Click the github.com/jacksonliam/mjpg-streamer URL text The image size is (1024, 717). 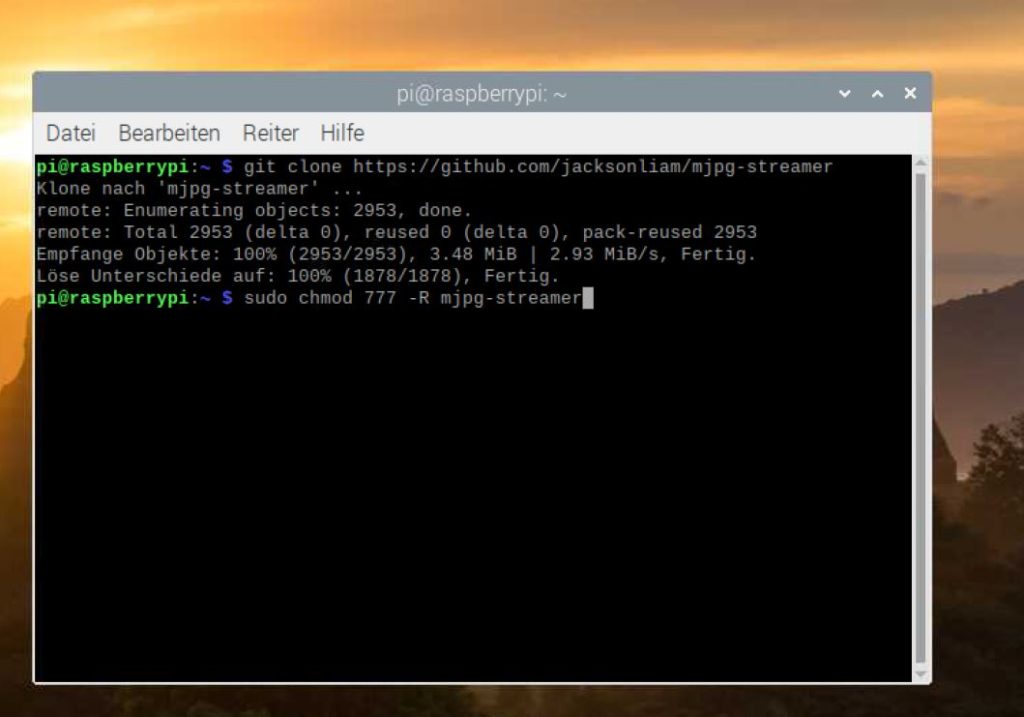point(593,167)
